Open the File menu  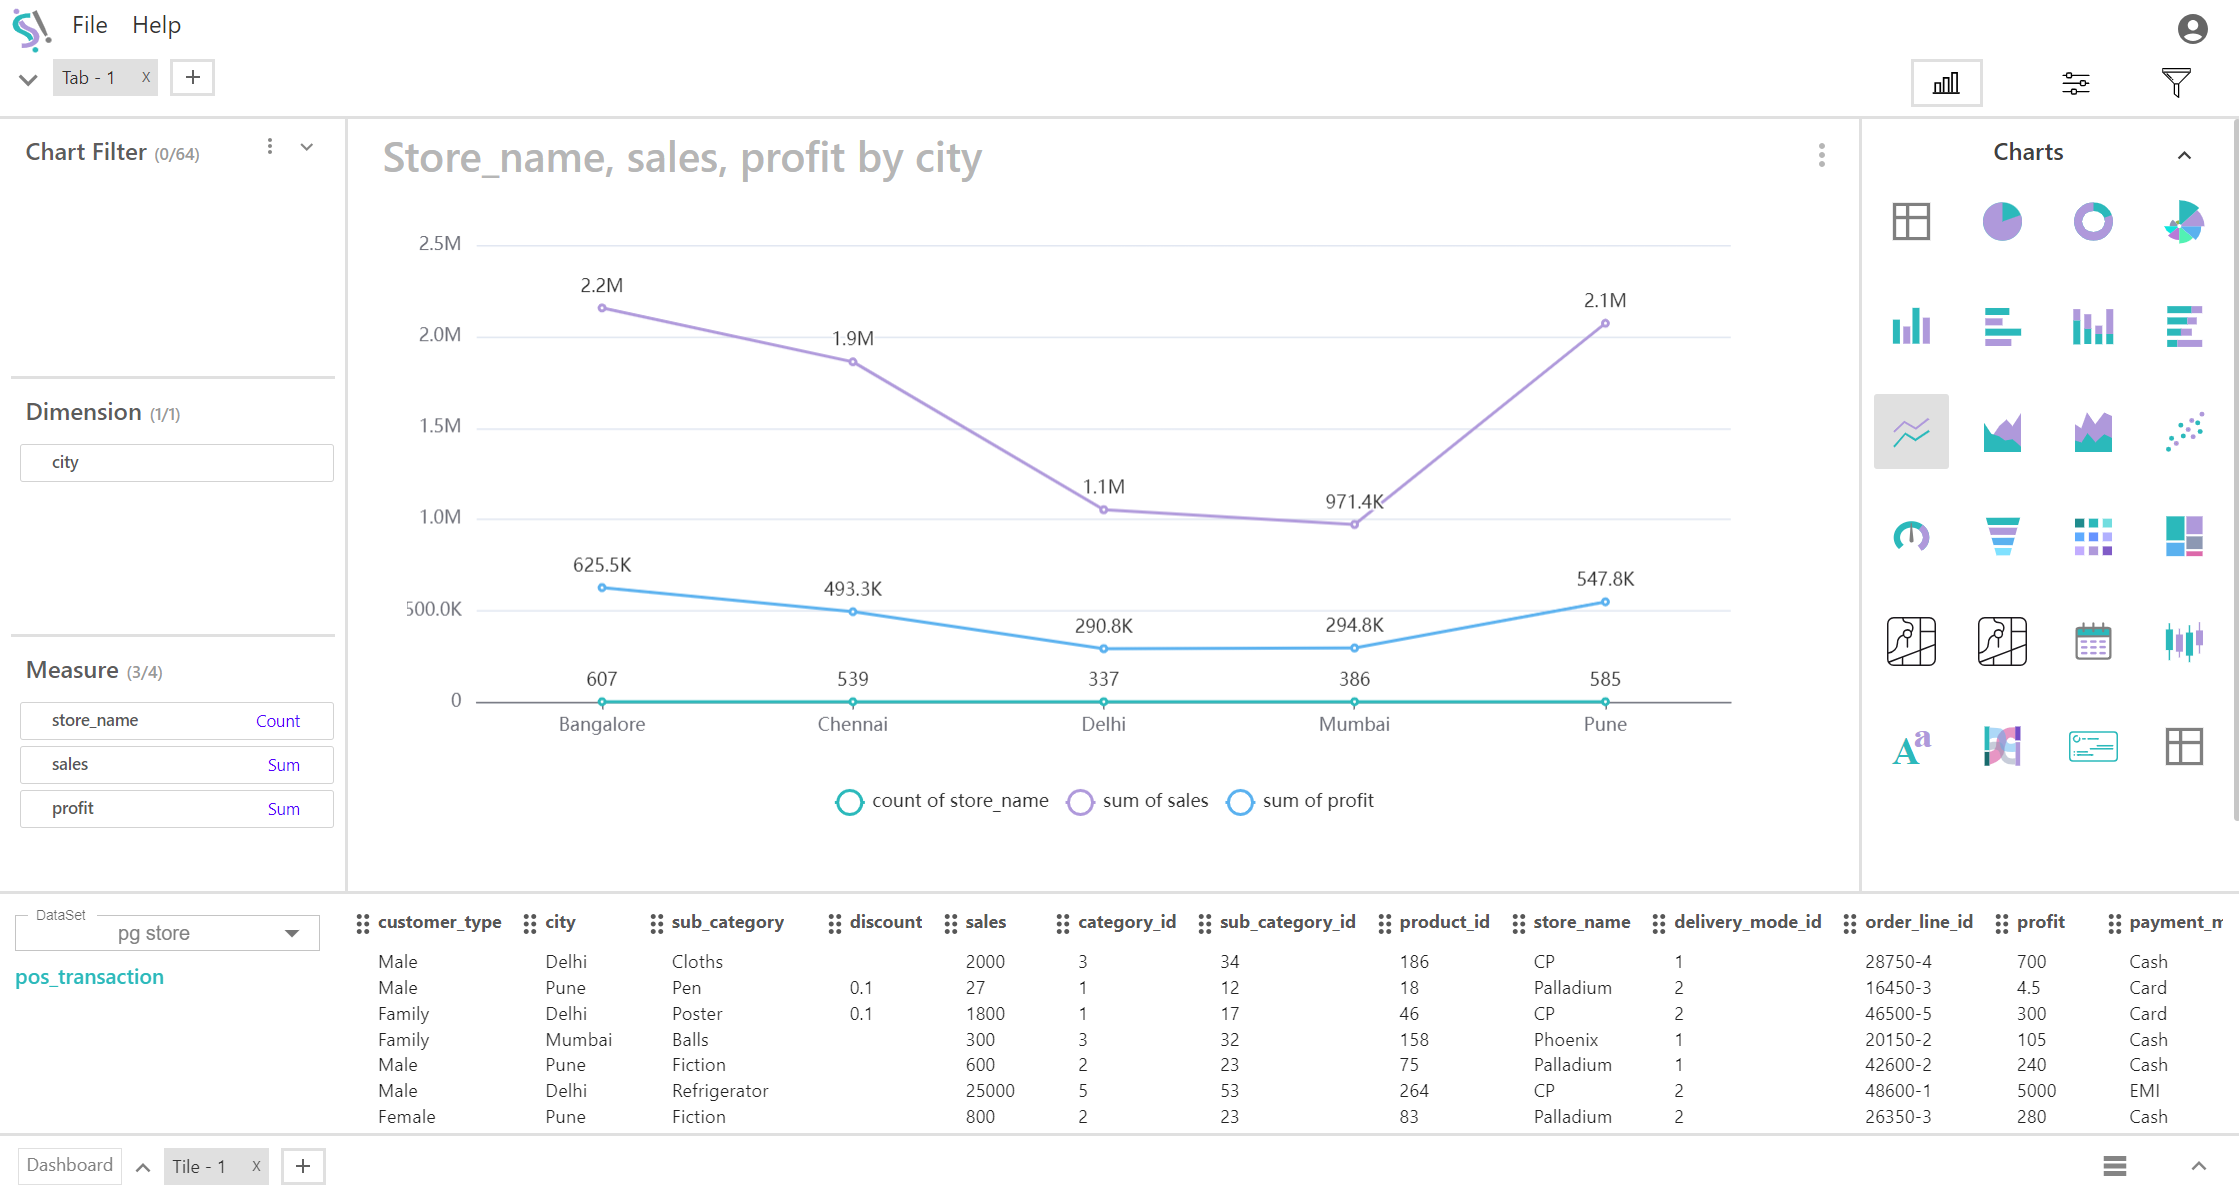click(x=89, y=25)
